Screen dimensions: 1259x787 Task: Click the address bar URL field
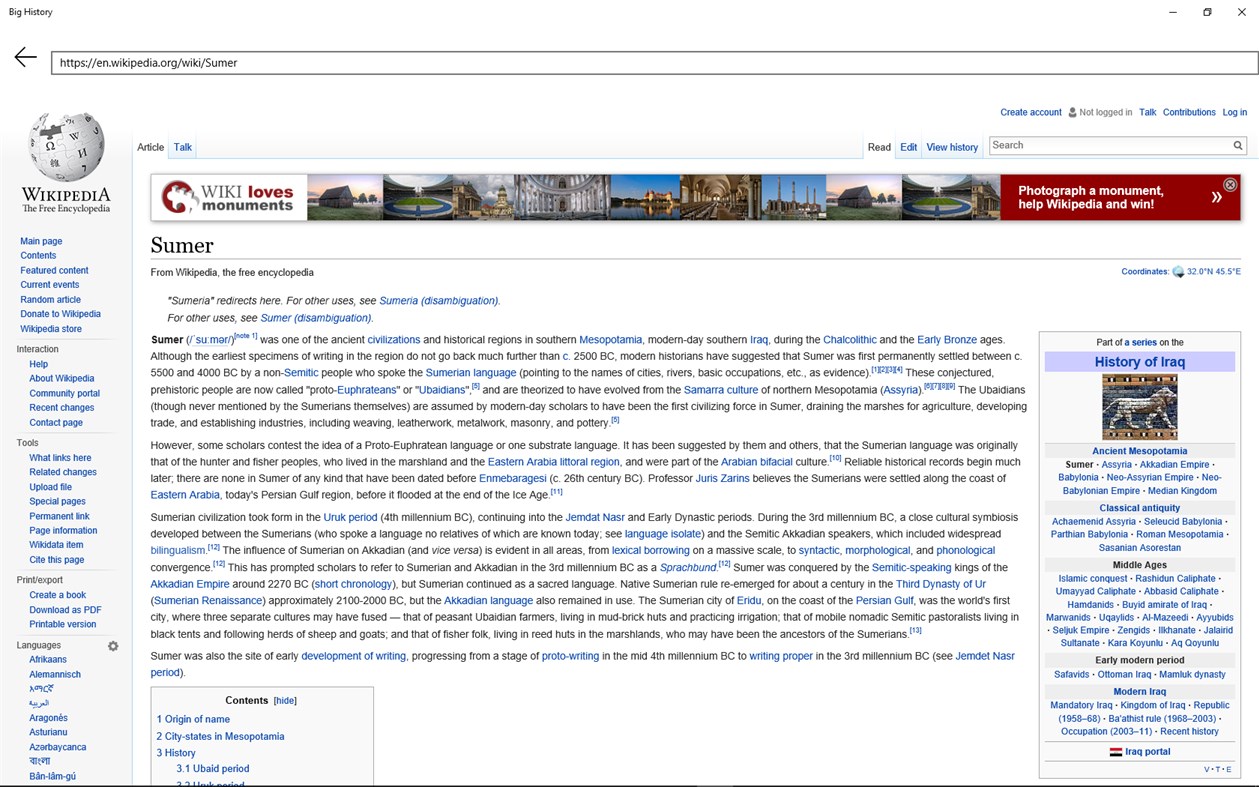654,63
